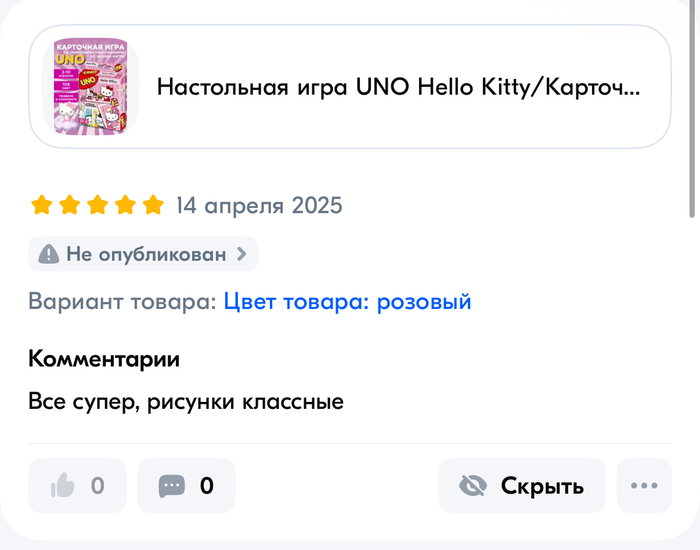700x550 pixels.
Task: Click the likes count number
Action: 97,486
